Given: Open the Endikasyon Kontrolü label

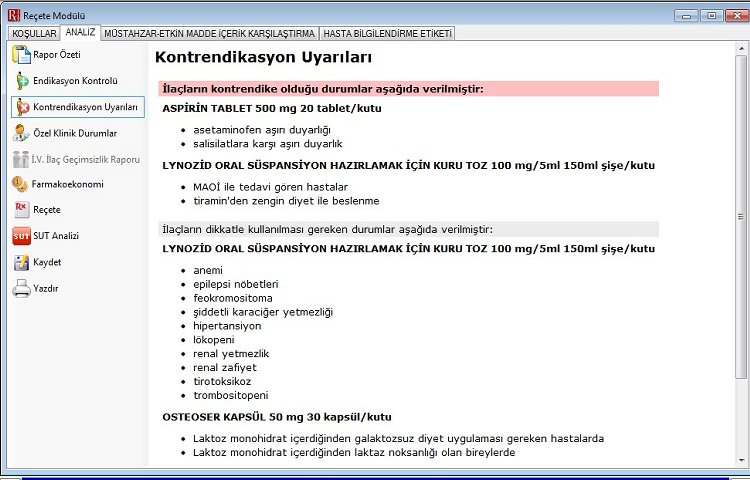Looking at the screenshot, I should (75, 81).
